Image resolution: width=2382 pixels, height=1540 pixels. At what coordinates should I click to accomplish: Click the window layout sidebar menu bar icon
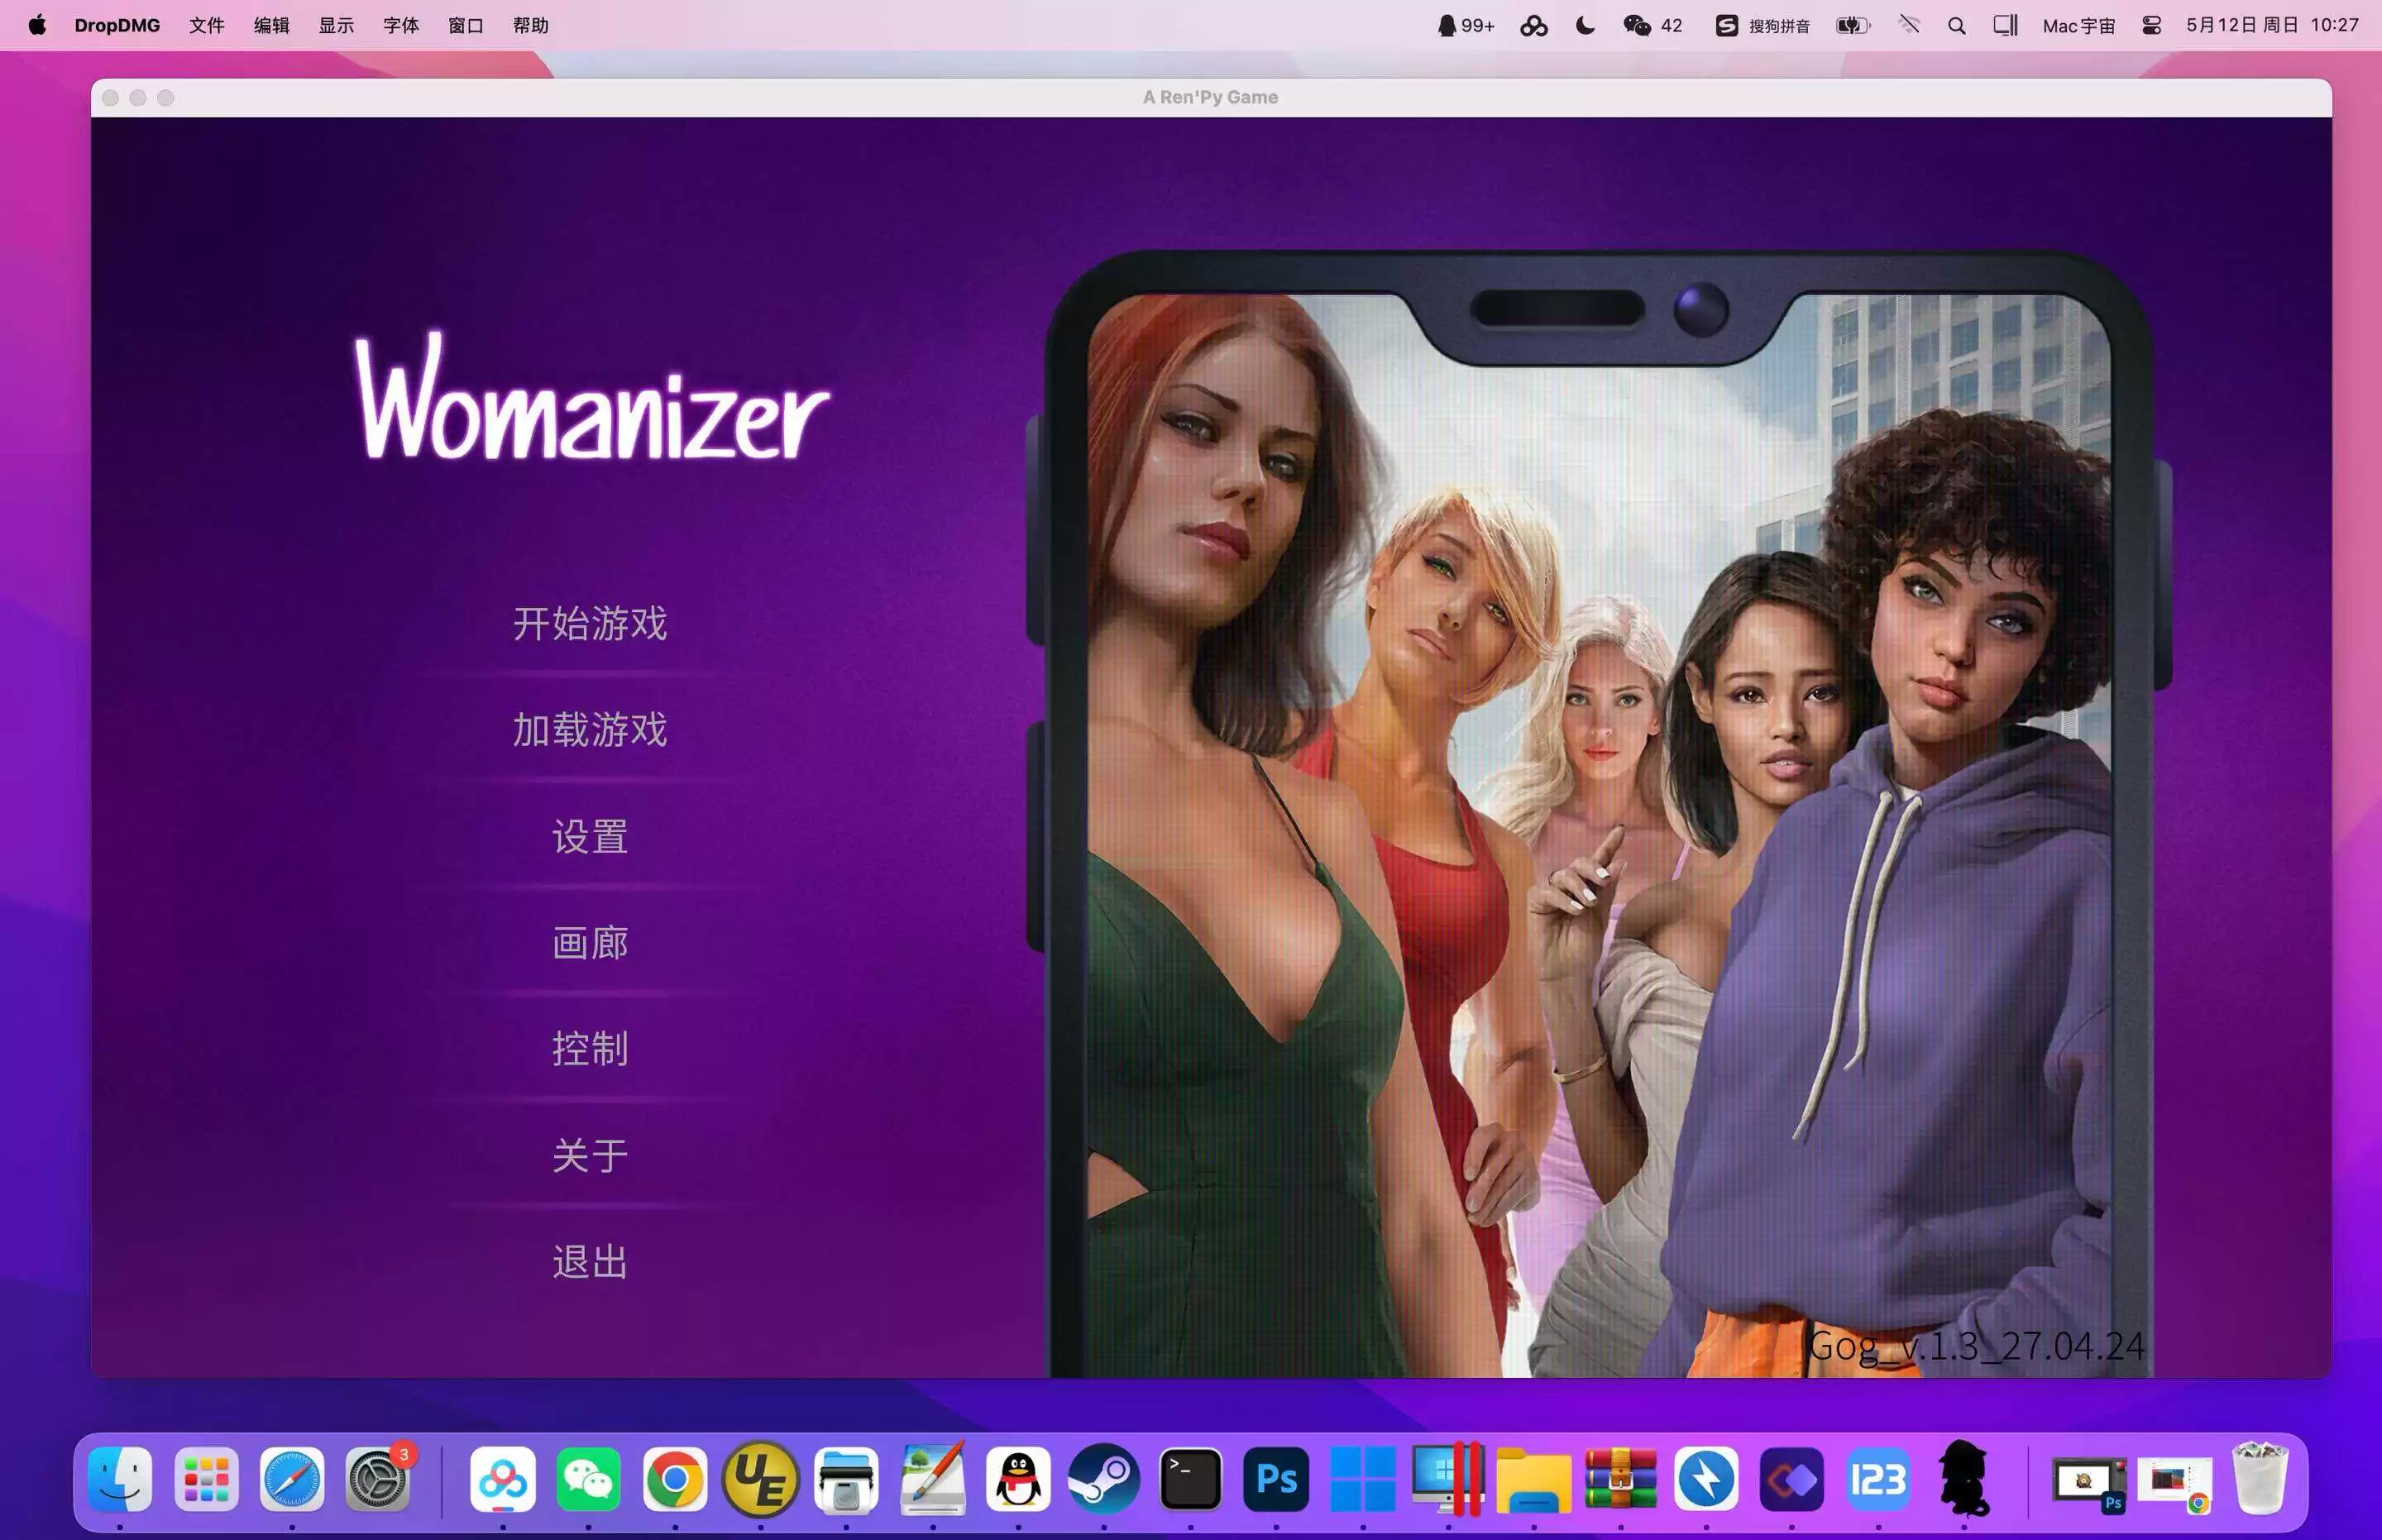(x=2005, y=25)
